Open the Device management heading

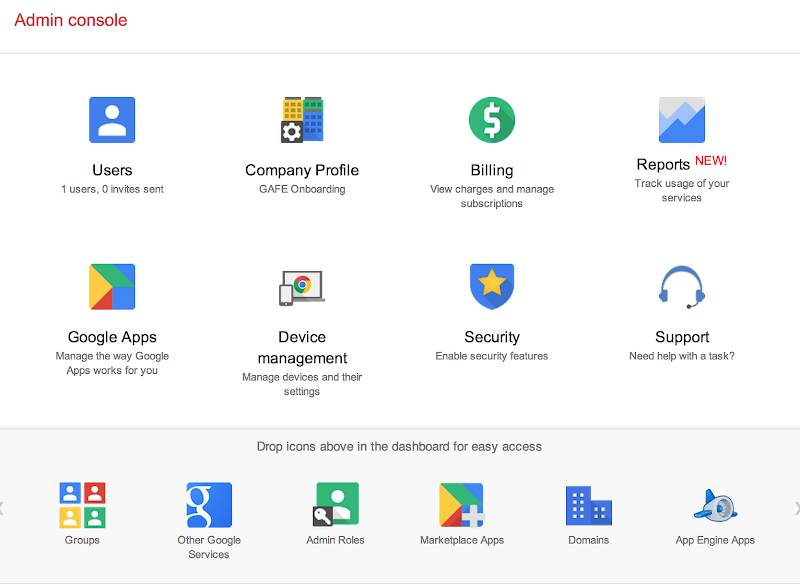[302, 347]
